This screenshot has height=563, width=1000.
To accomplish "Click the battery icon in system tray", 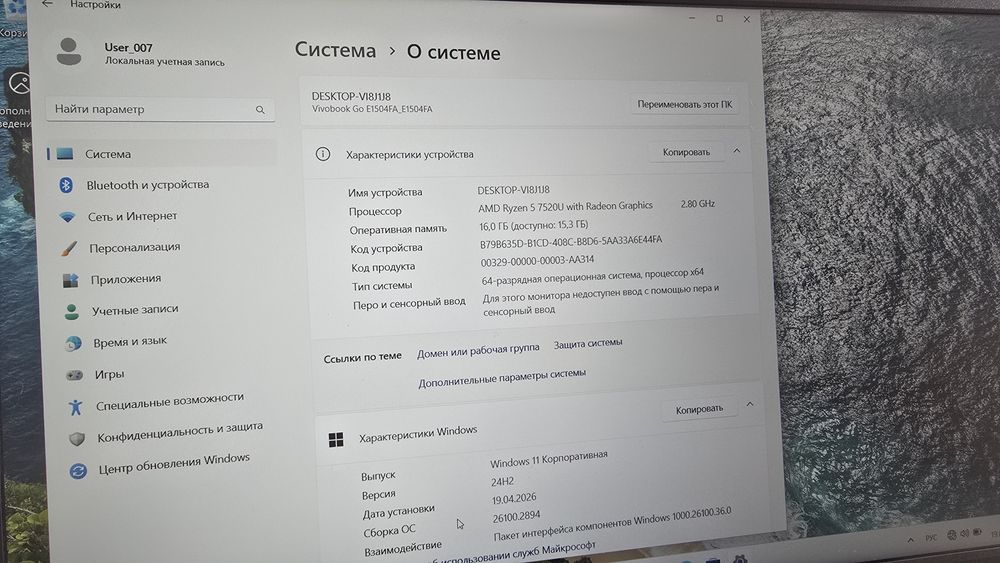I will (x=977, y=532).
